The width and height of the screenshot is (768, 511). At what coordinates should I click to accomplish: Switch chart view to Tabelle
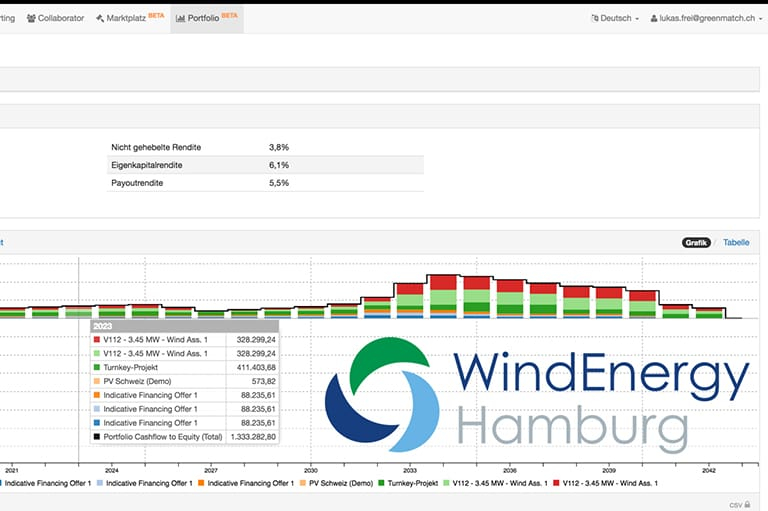point(736,242)
